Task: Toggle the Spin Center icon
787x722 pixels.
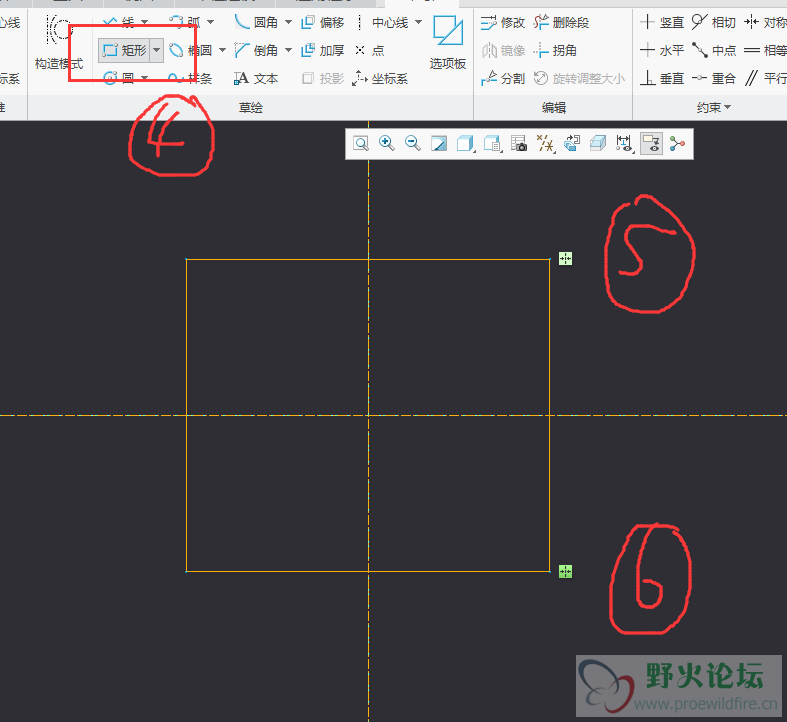Action: (x=677, y=144)
